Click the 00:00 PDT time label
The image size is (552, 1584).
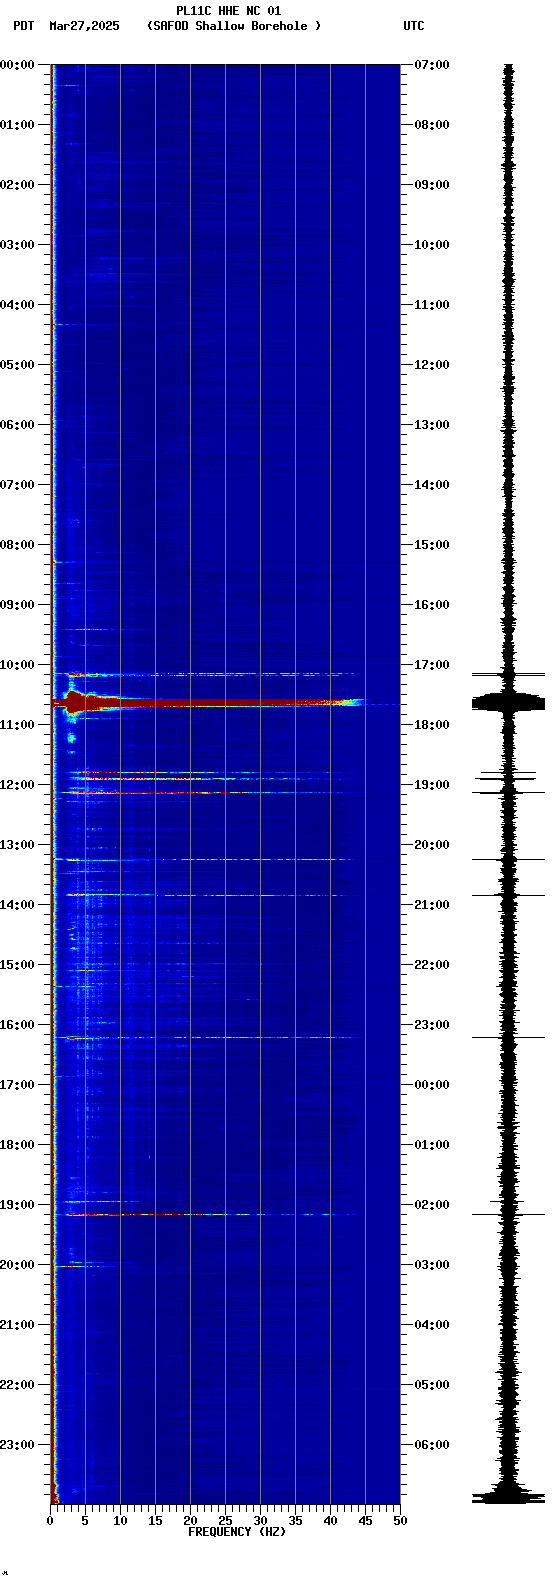point(17,65)
